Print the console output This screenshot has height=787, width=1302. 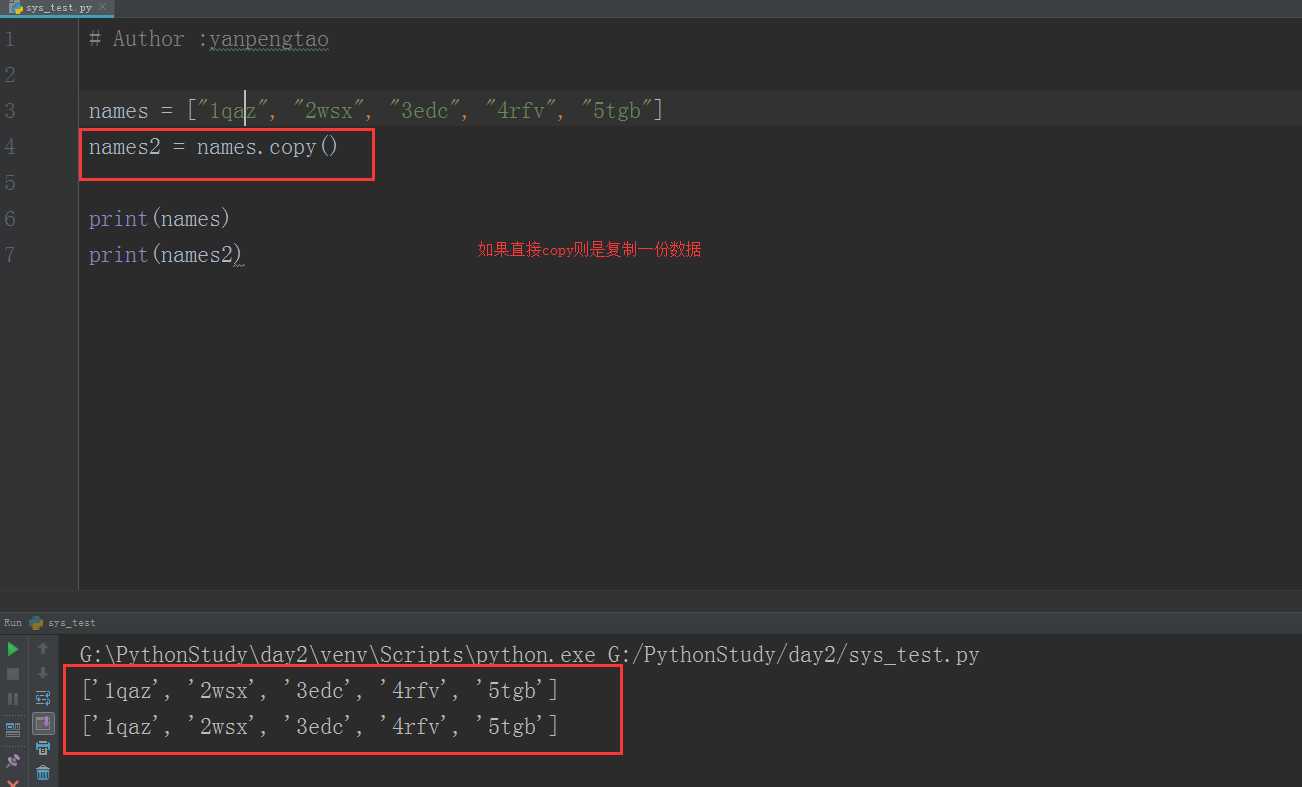point(43,748)
